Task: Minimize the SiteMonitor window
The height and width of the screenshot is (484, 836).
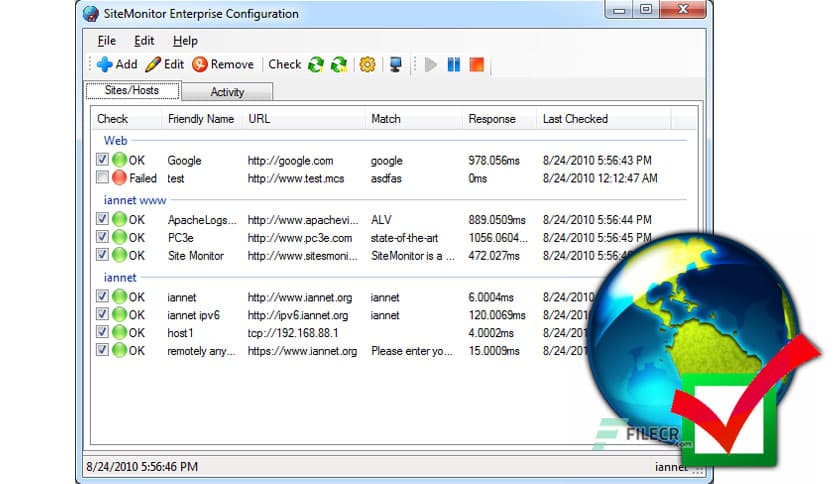Action: pos(619,10)
